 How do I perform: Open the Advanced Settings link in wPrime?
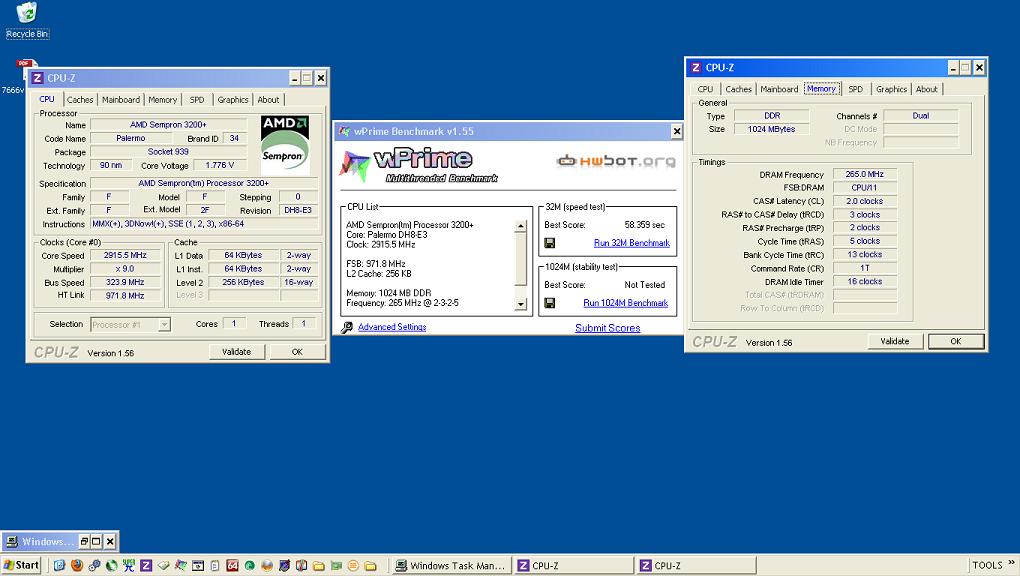[392, 327]
